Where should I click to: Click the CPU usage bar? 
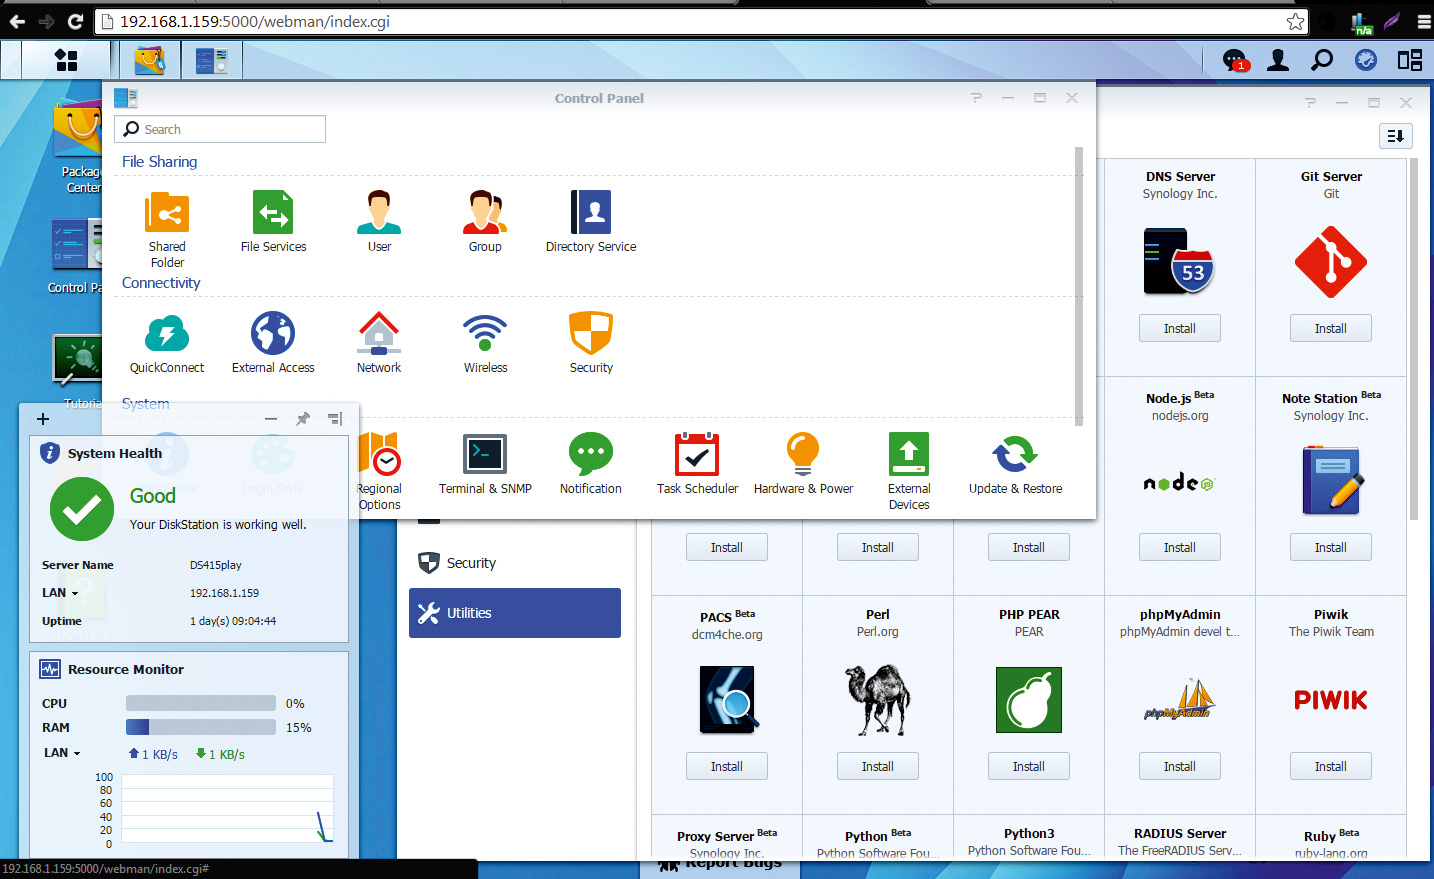[x=201, y=703]
